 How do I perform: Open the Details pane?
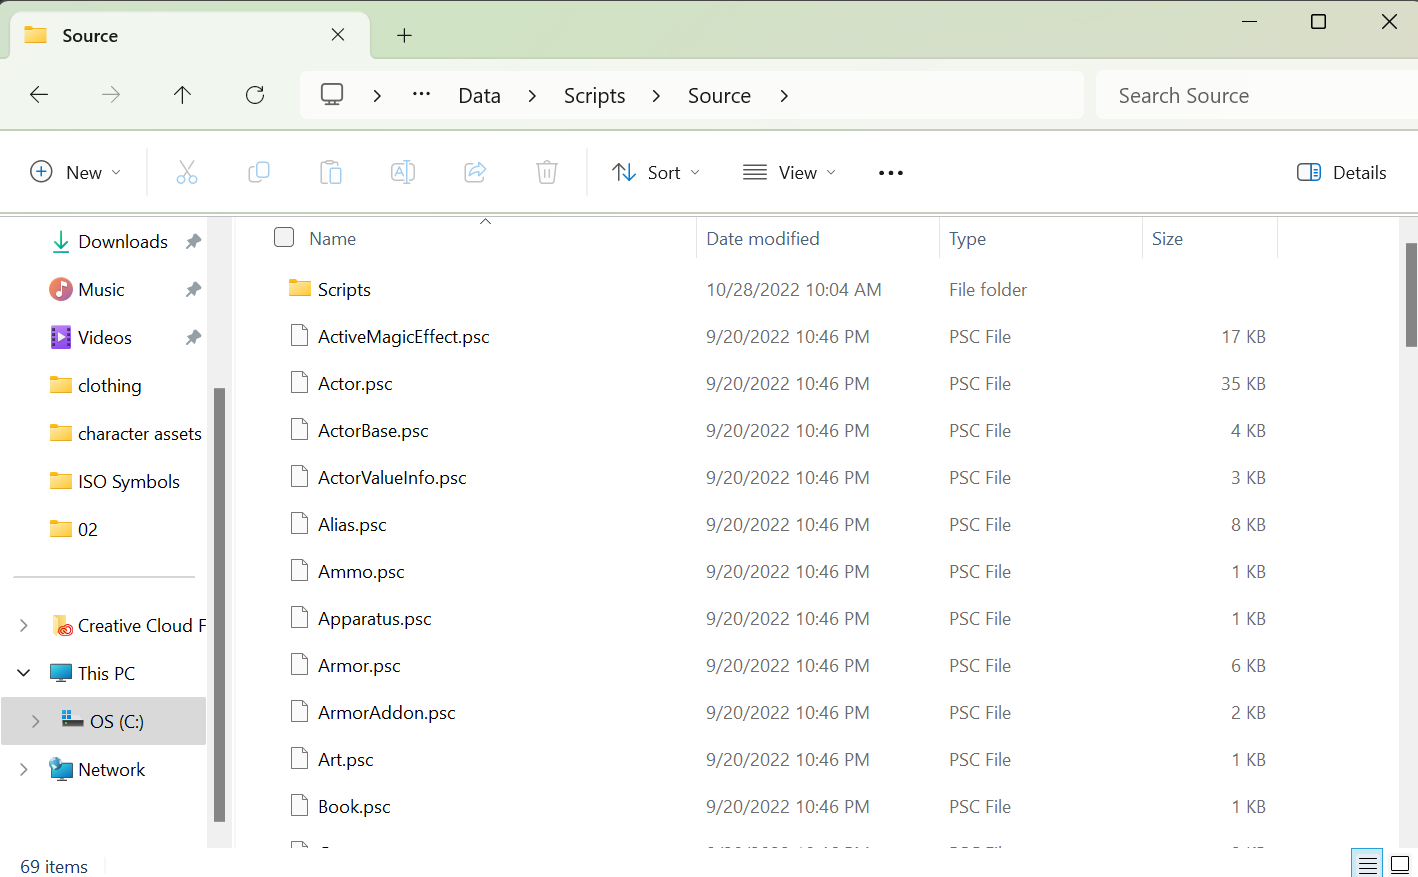point(1341,172)
